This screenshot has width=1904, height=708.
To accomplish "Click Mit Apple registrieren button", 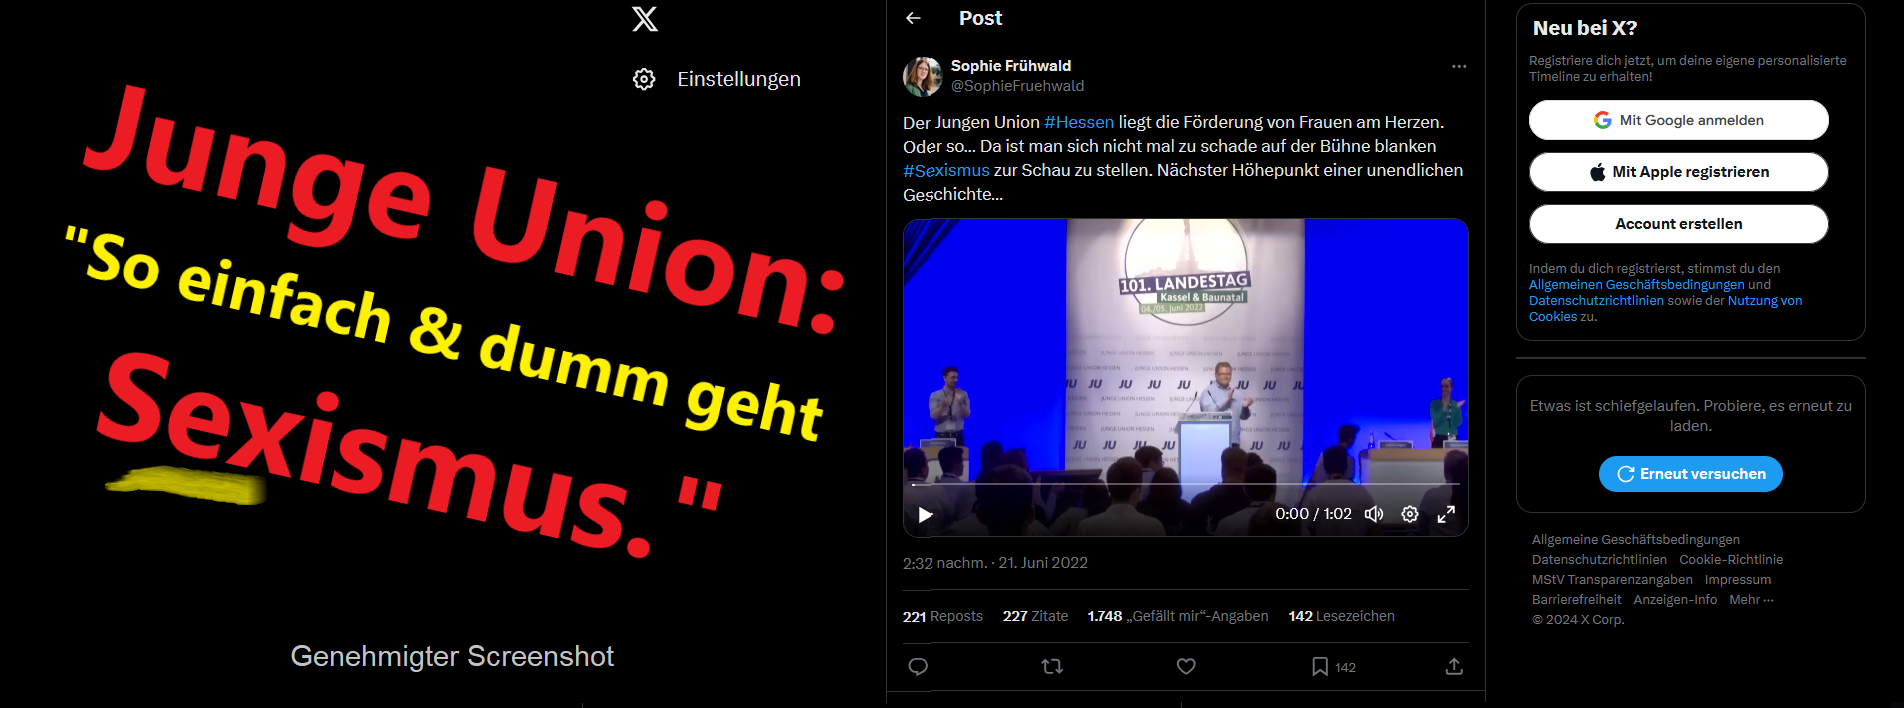I will (x=1679, y=172).
